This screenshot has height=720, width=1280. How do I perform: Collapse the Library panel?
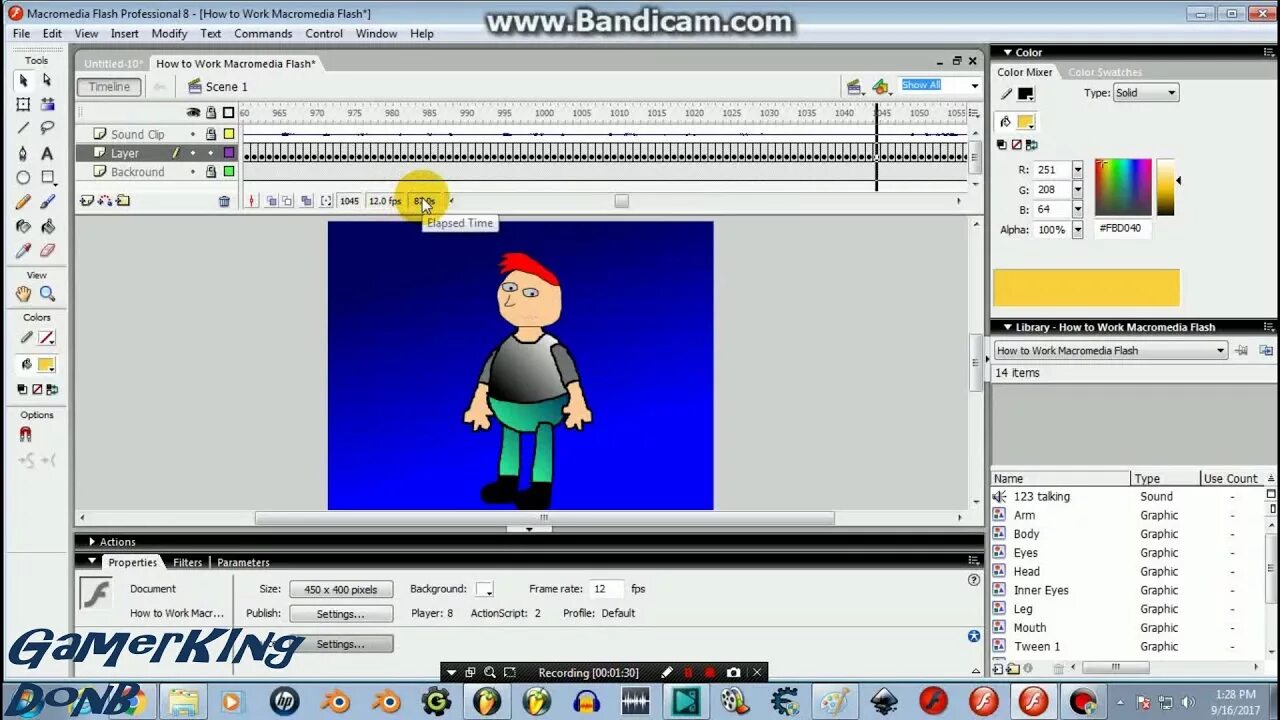tap(1006, 327)
